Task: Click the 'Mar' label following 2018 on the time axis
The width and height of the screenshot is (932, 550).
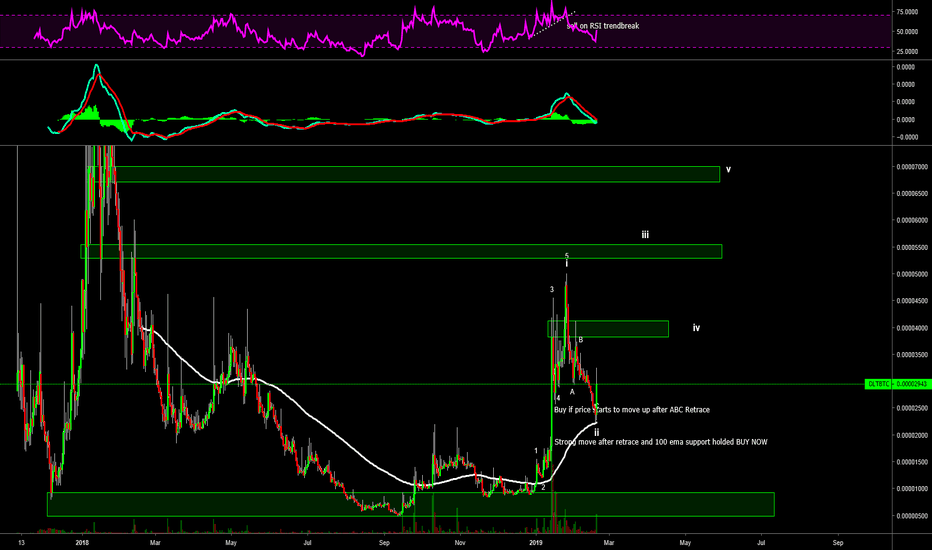Action: [x=155, y=543]
